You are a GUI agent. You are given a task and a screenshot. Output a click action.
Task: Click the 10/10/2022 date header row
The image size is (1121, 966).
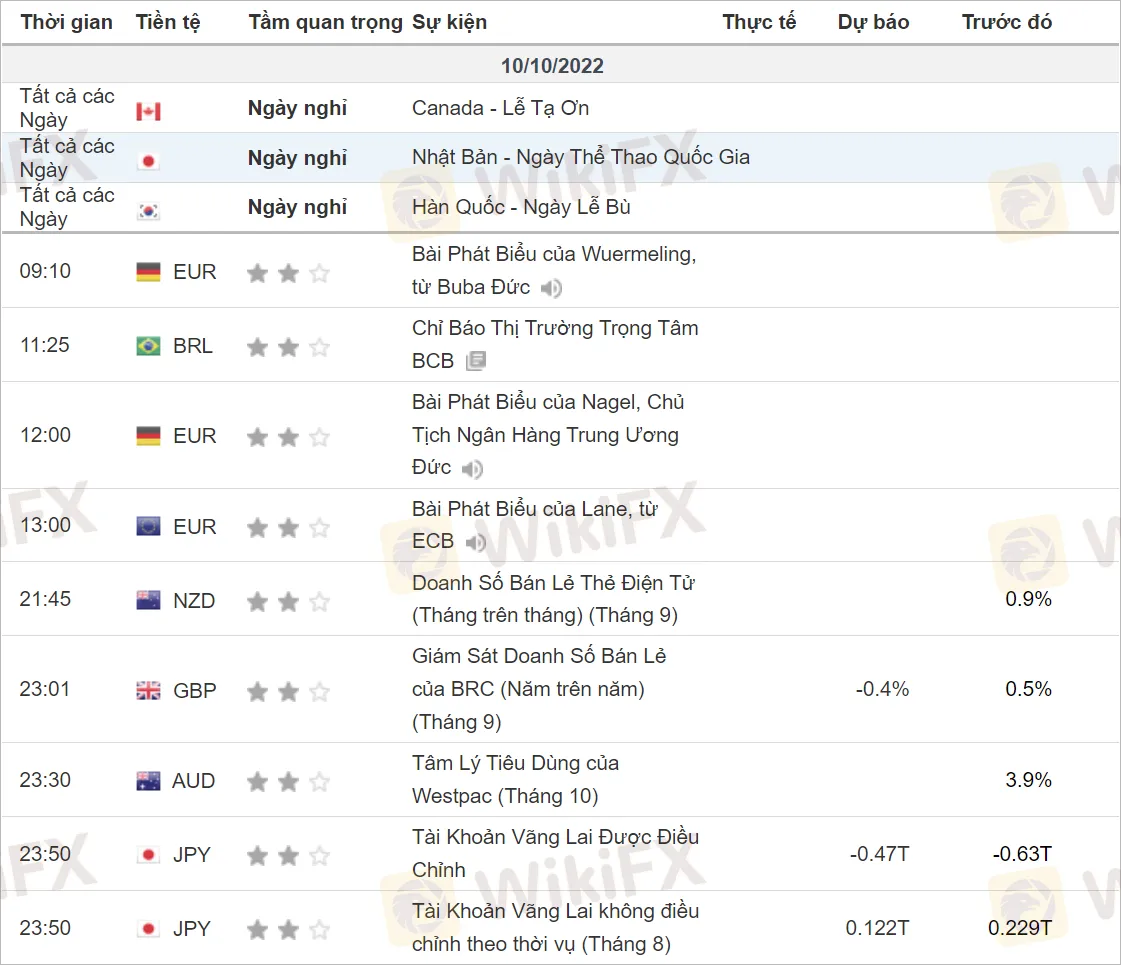[552, 66]
